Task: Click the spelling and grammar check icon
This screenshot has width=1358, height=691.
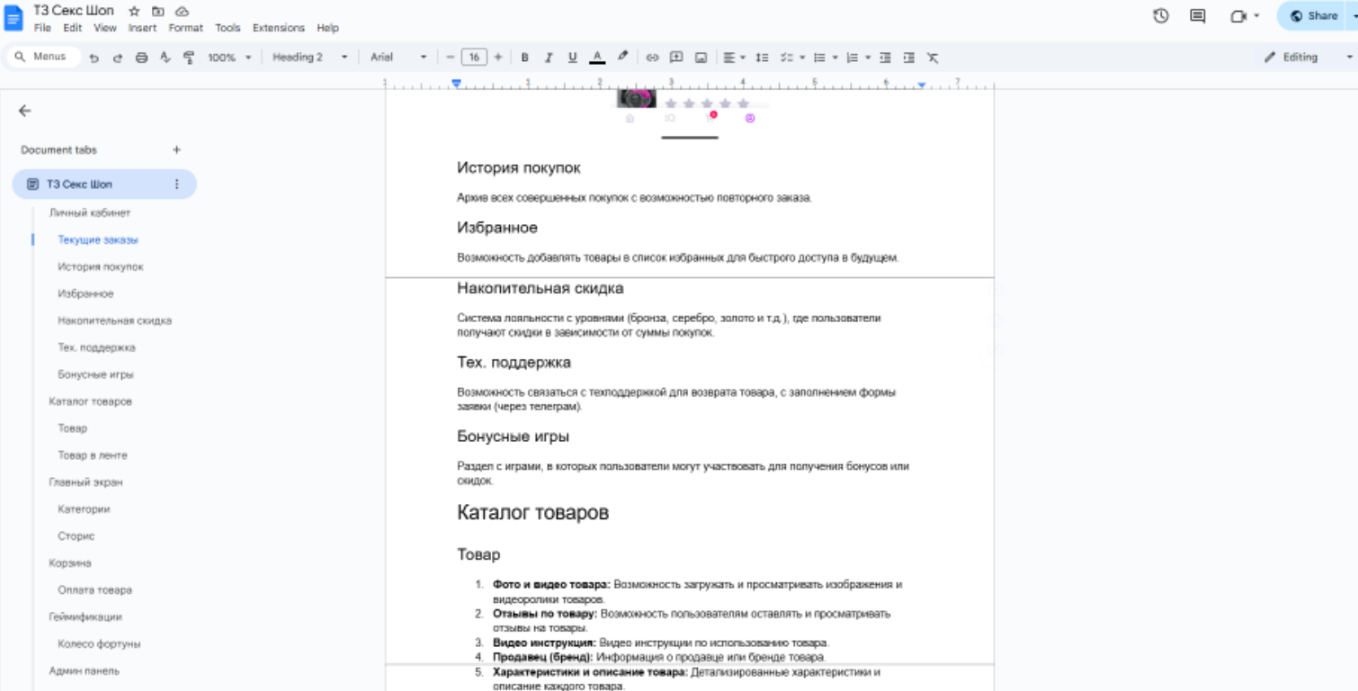Action: coord(165,58)
